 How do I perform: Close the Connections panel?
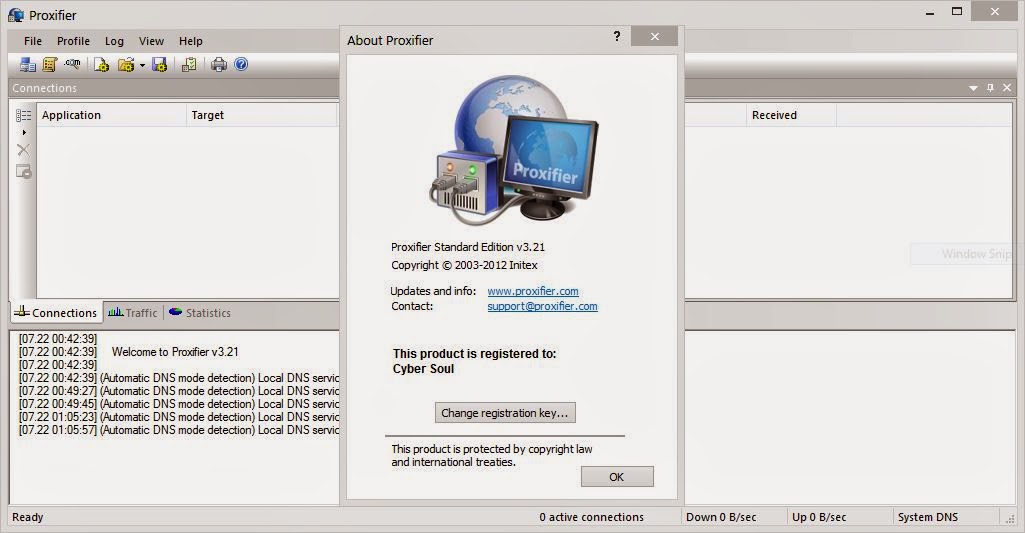(x=1007, y=88)
